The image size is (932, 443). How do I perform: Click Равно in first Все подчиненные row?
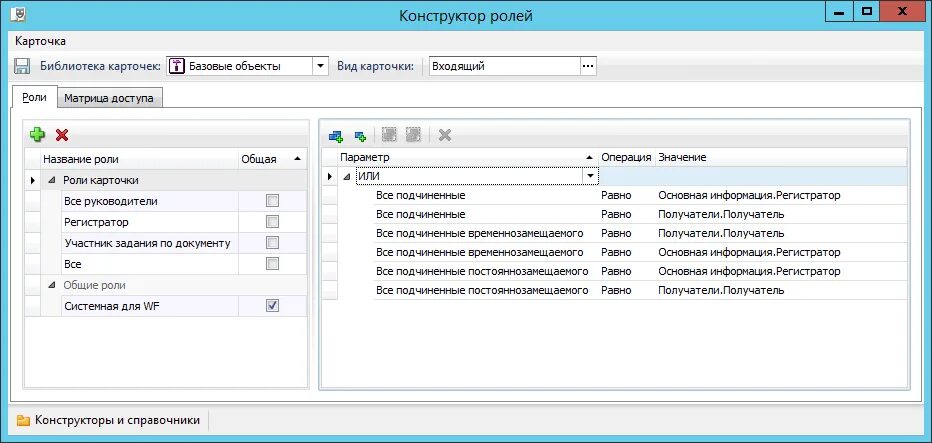616,195
